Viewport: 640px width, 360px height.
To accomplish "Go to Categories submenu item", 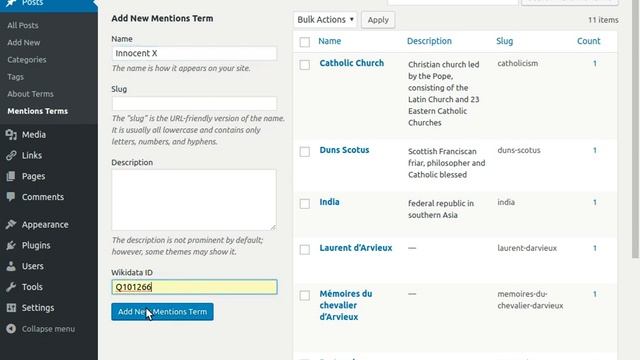I will (27, 60).
